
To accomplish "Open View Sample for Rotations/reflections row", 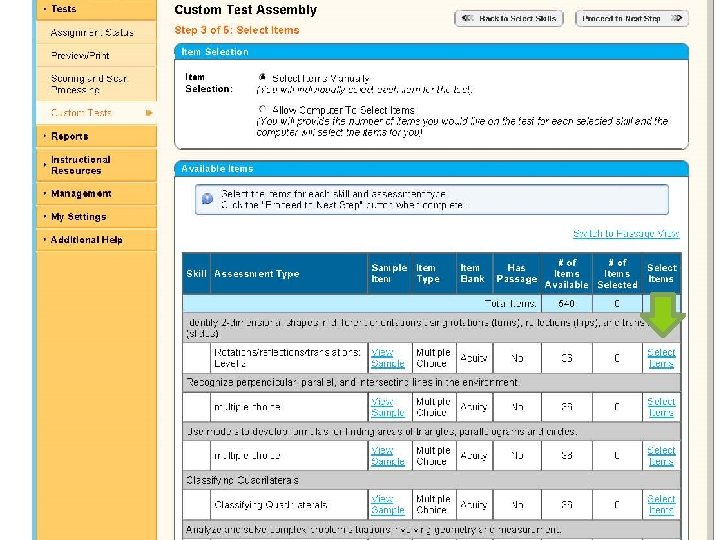I will [388, 358].
